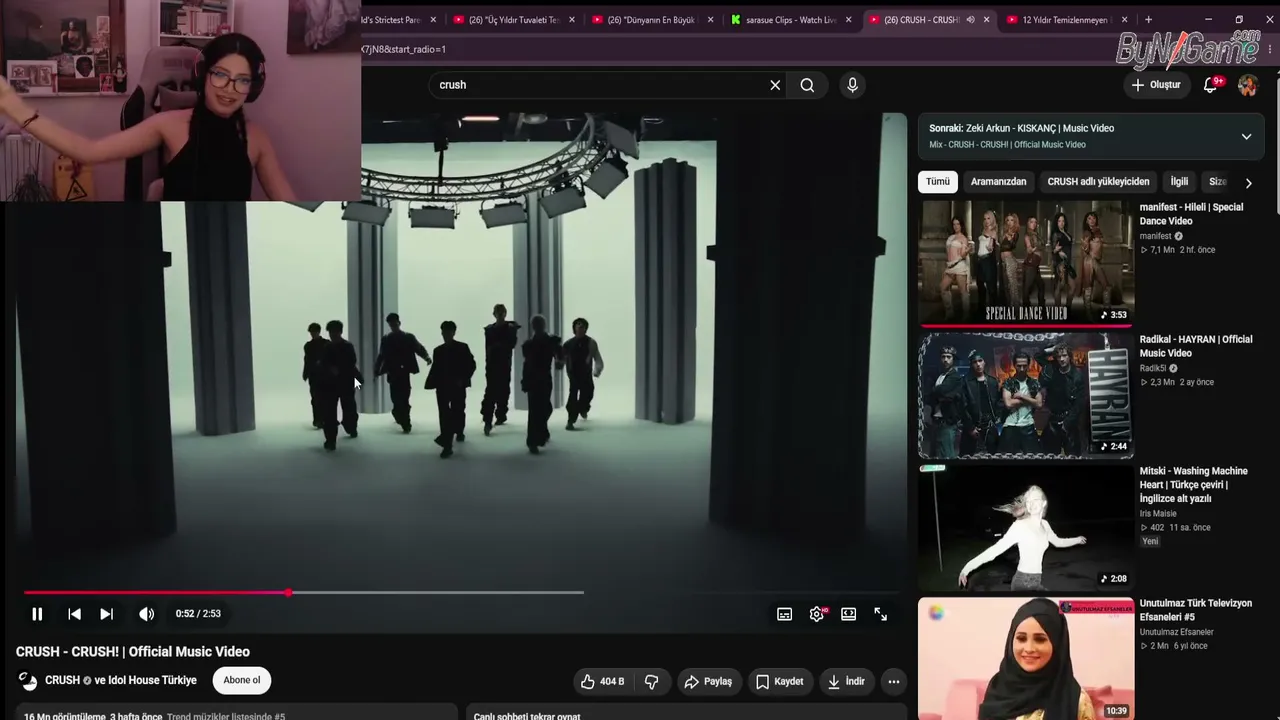Share the video with Paylaş

click(708, 682)
